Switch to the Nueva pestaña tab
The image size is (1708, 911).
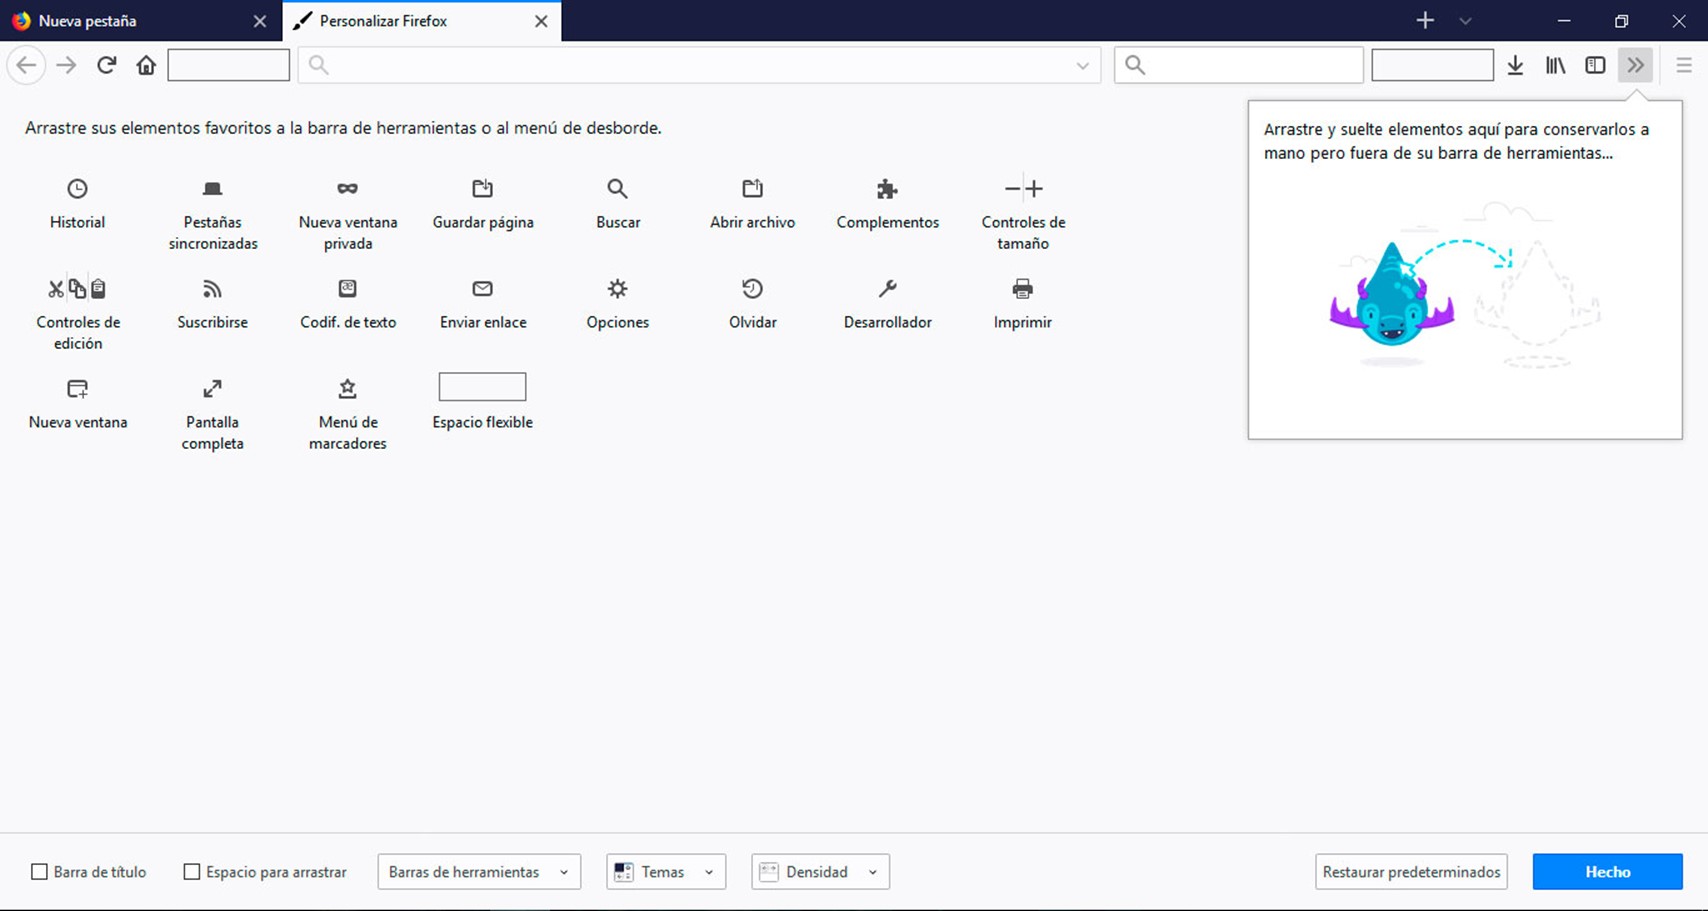(140, 20)
